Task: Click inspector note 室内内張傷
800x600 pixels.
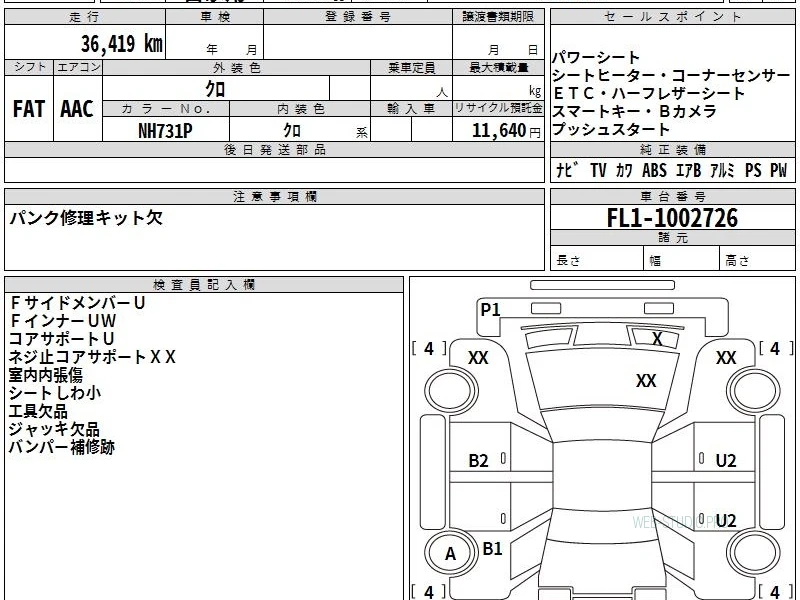Action: click(x=45, y=375)
